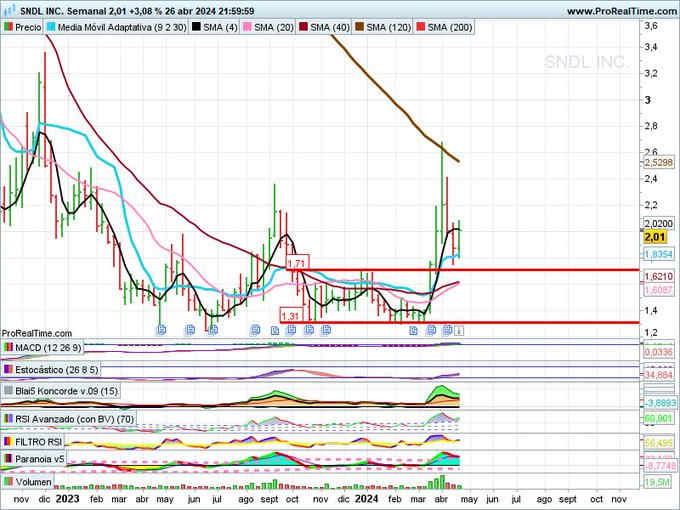This screenshot has width=680, height=510.
Task: Click the 1,8354 adaptive average value tag
Action: point(659,254)
